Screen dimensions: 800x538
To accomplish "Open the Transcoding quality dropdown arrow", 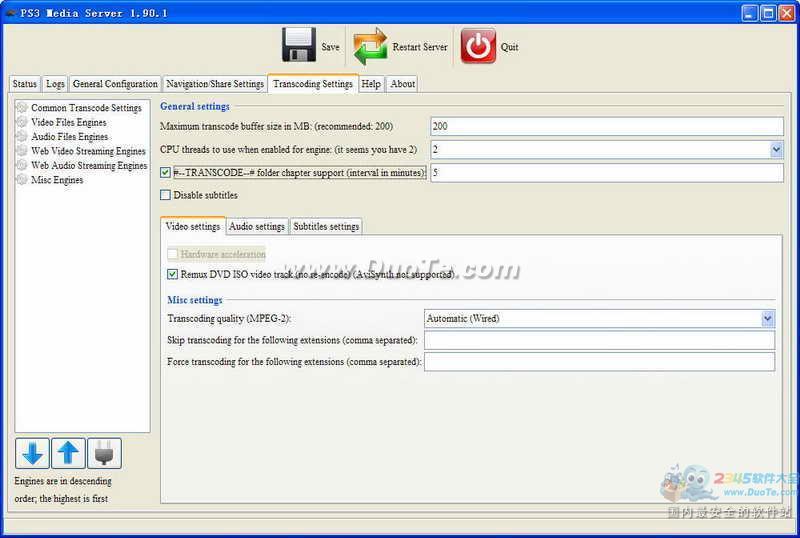I will (x=768, y=319).
